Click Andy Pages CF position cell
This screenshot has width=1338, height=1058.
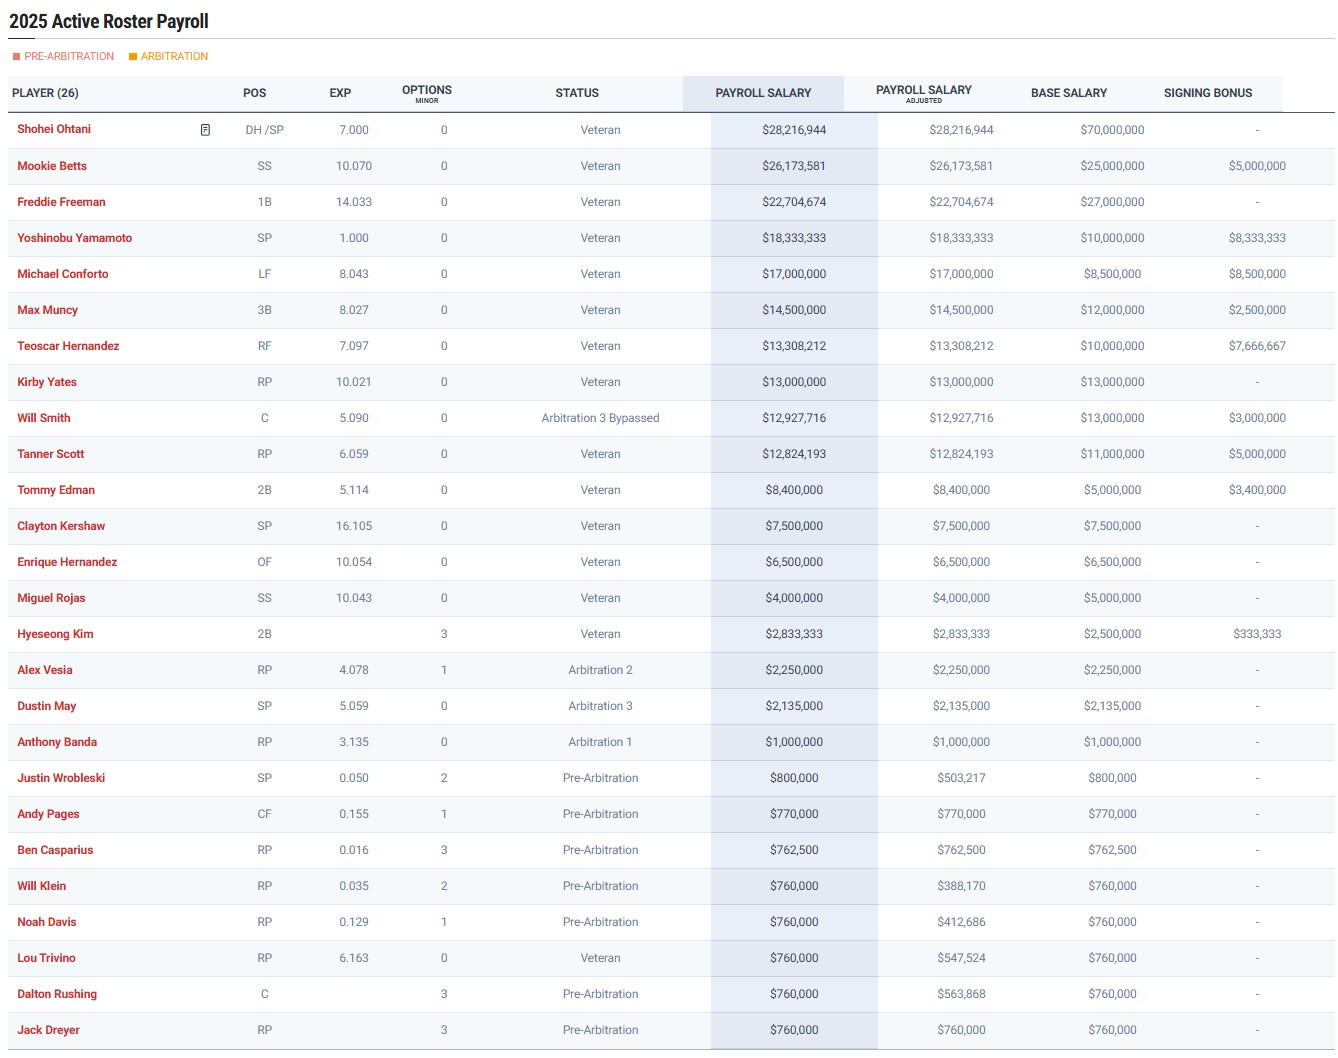264,814
